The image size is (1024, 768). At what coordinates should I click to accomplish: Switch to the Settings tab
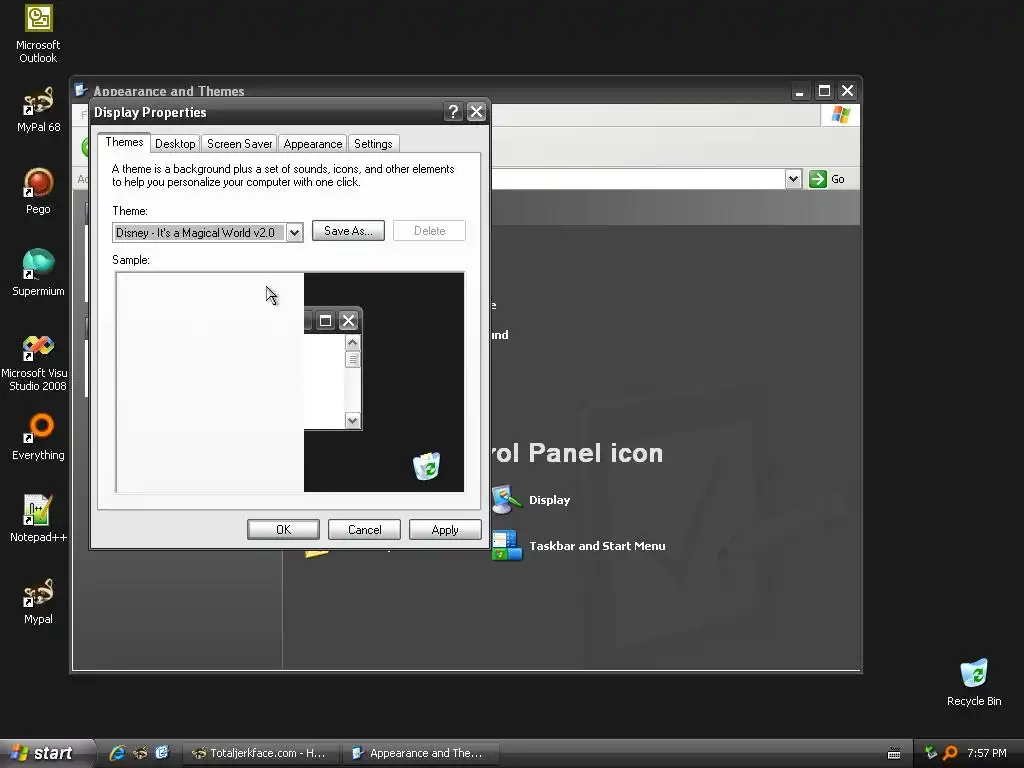tap(373, 144)
